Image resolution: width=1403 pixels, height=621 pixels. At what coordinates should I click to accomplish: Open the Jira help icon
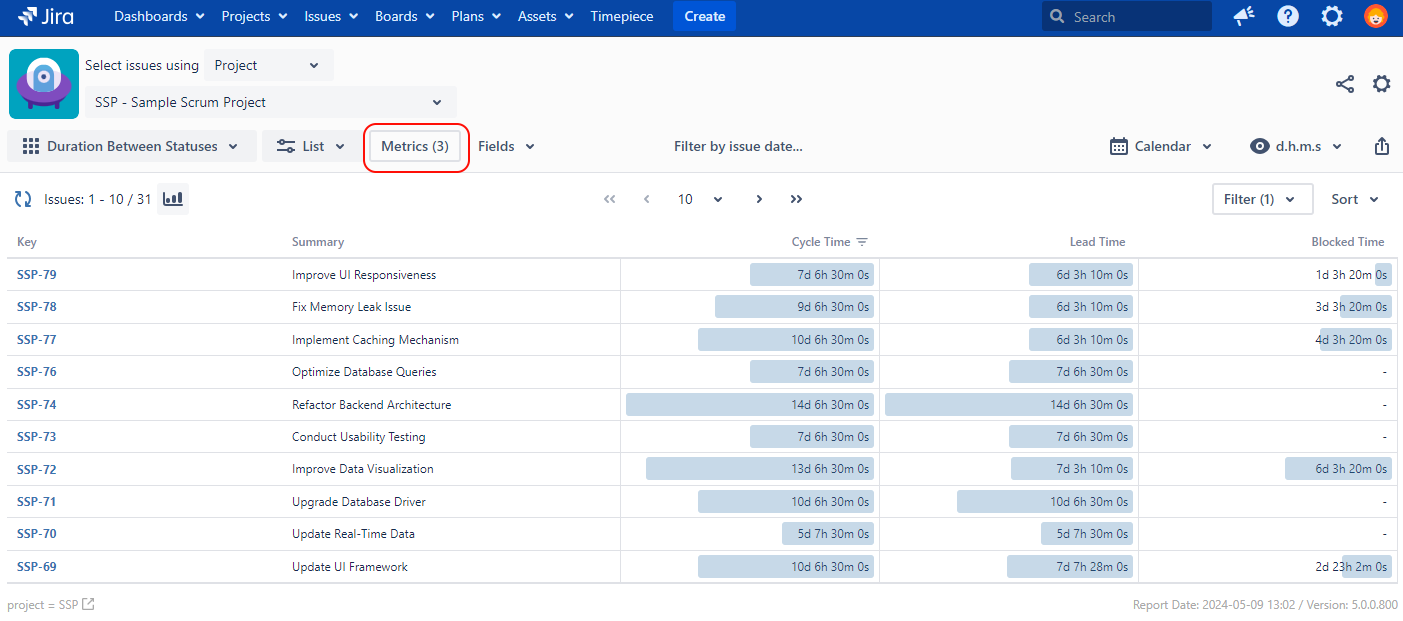click(1288, 17)
